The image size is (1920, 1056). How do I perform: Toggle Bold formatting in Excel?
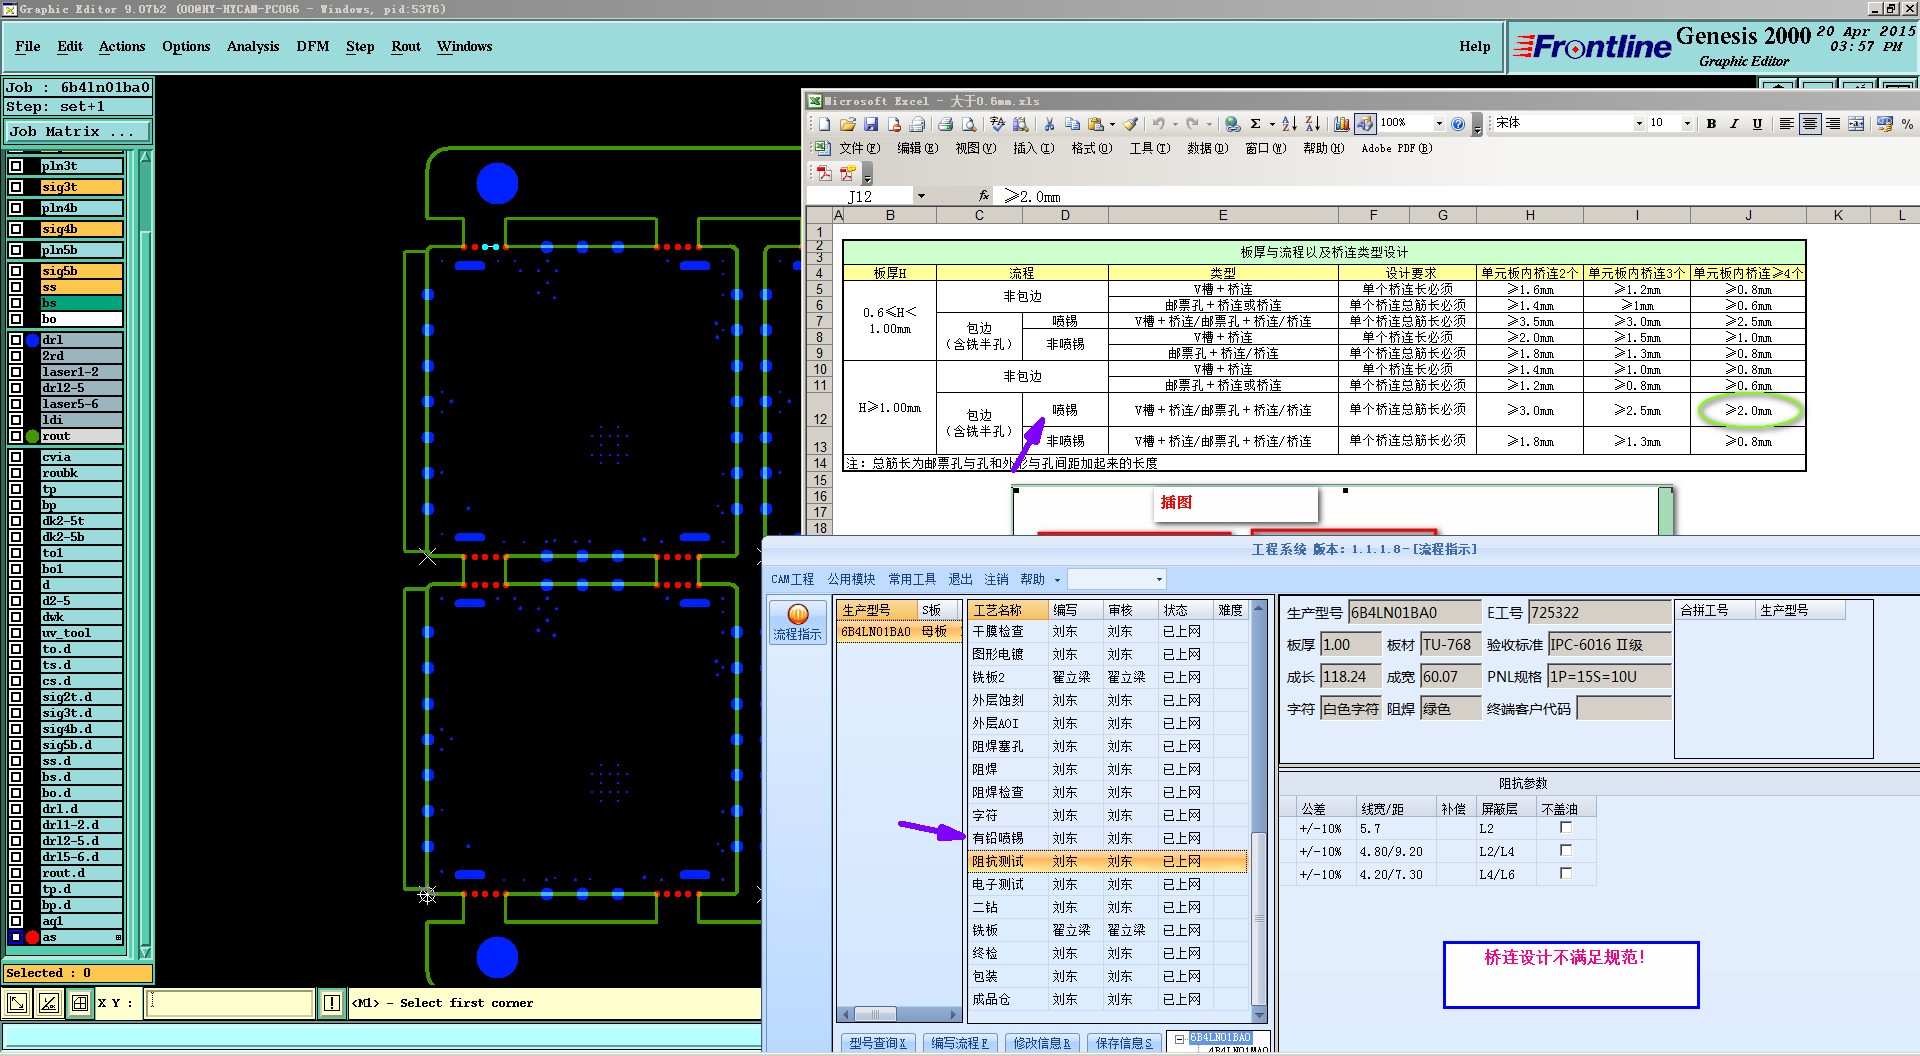tap(1711, 124)
